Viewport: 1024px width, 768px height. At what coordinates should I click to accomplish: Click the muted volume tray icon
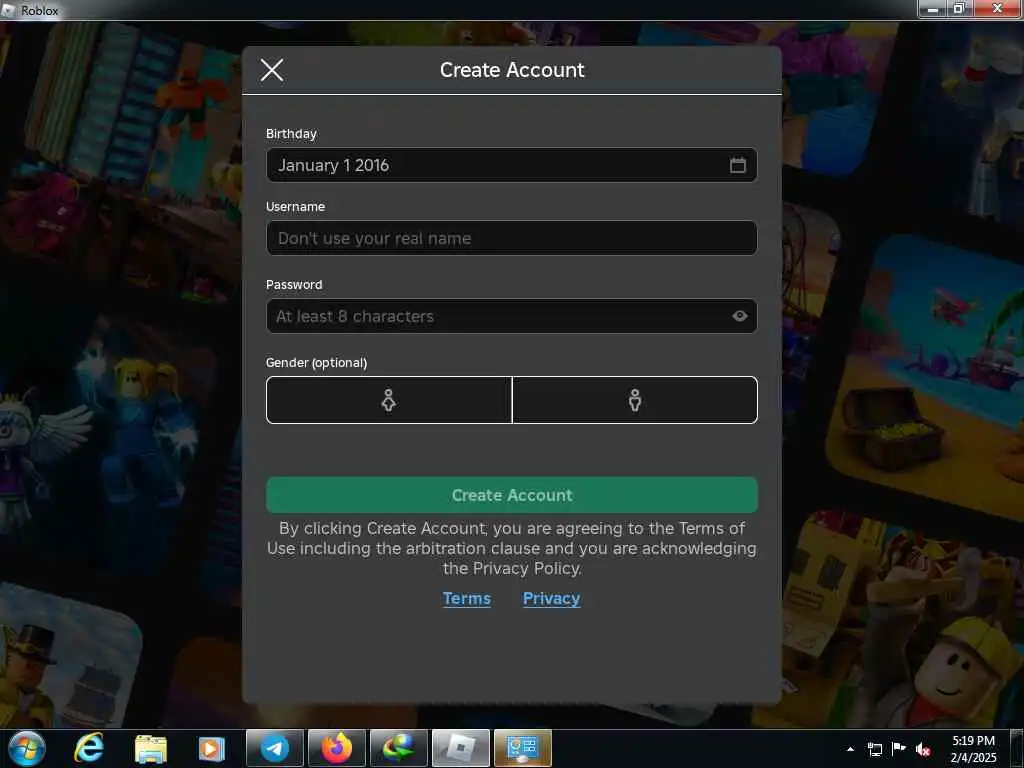(x=923, y=749)
